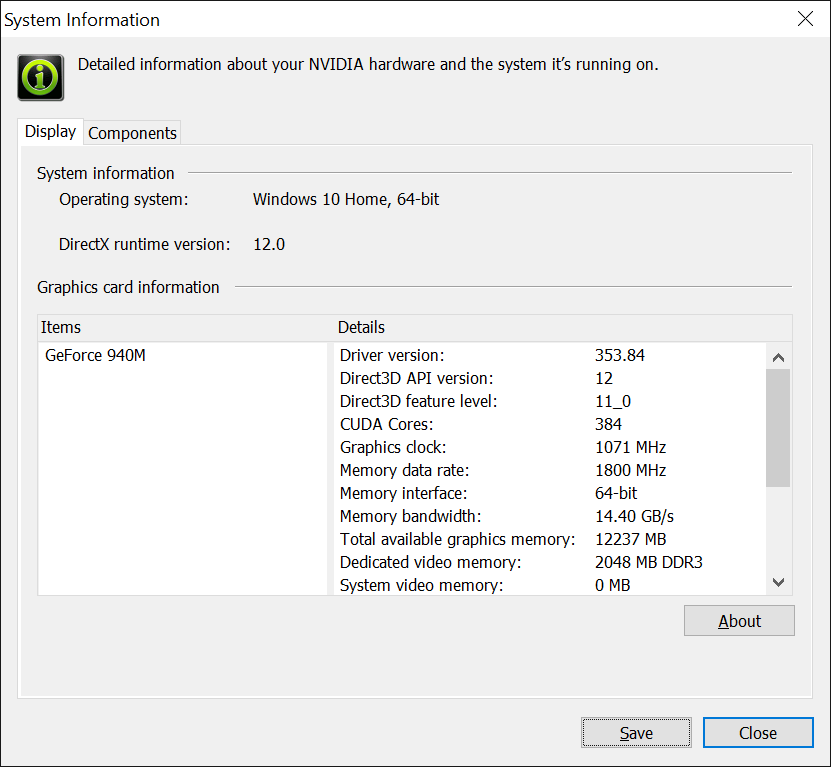Click Total available graphics memory label
The height and width of the screenshot is (767, 831).
457,539
